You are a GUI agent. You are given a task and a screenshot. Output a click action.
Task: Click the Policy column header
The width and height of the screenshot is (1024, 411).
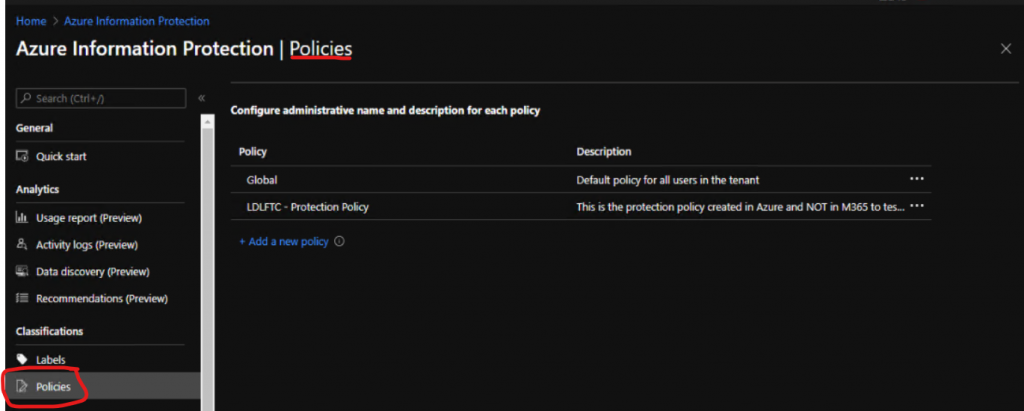(x=253, y=152)
